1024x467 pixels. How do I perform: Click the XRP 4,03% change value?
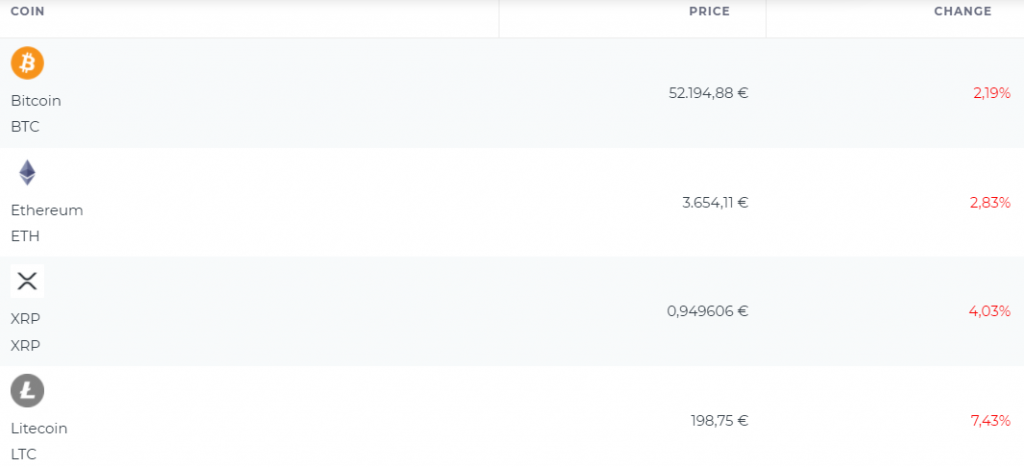pos(990,312)
